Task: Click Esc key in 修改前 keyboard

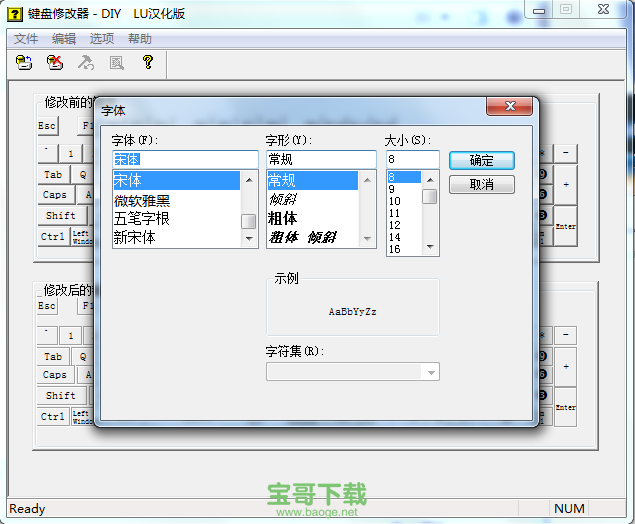Action: (47, 126)
